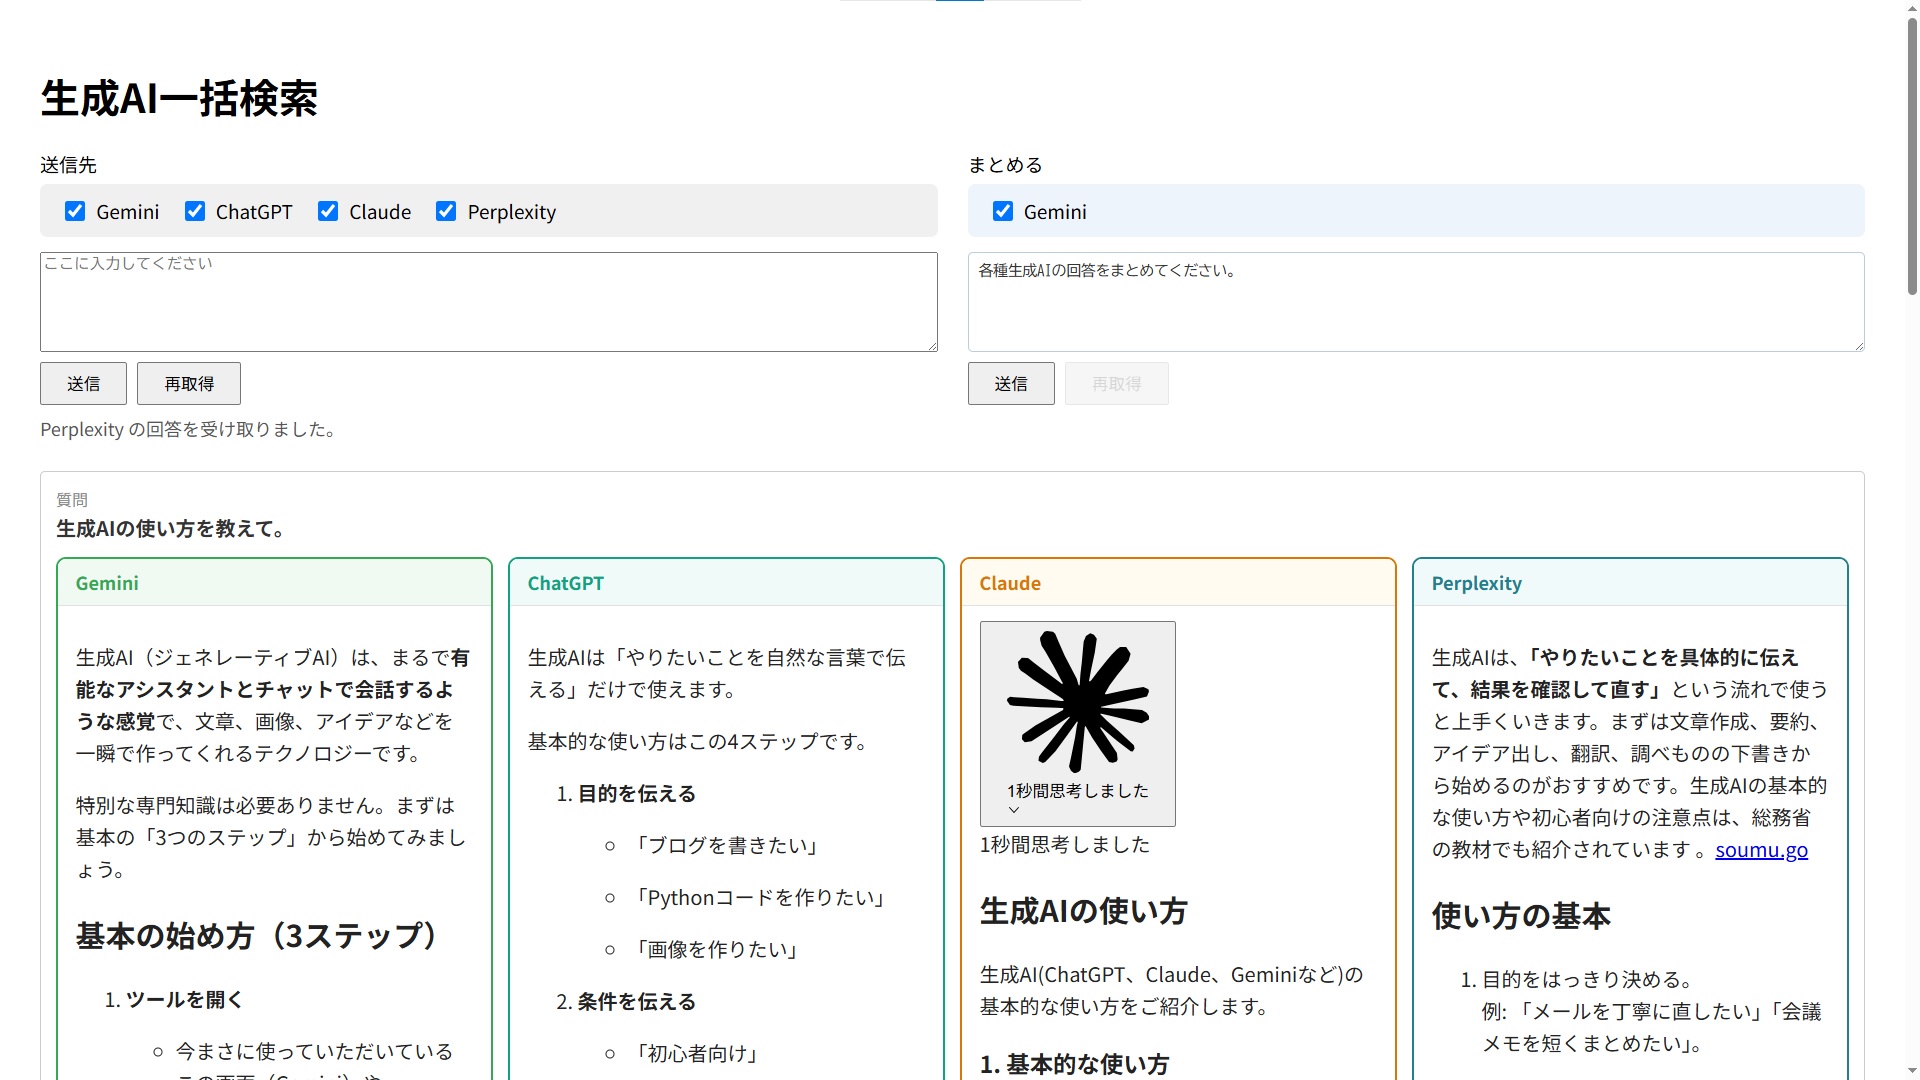The image size is (1920, 1080).
Task: Click the Claude heading 生成AIの使い方
Action: pos(1084,911)
